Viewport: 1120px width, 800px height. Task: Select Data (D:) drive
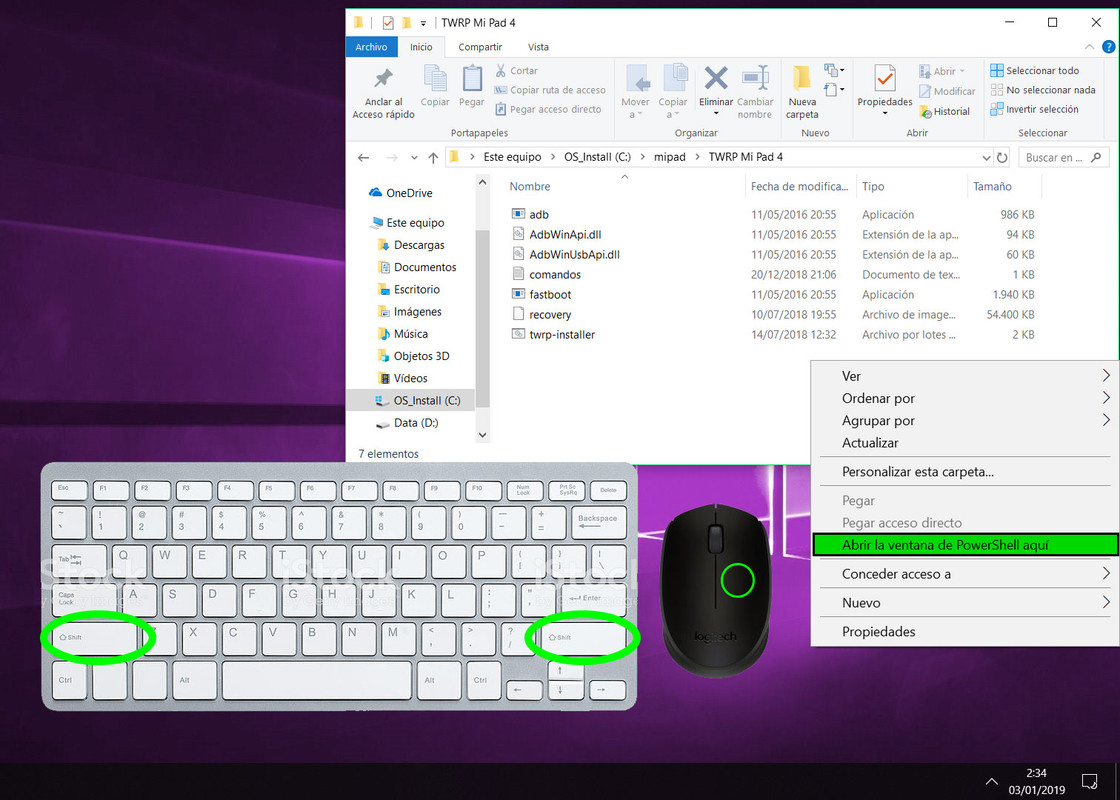[407, 423]
